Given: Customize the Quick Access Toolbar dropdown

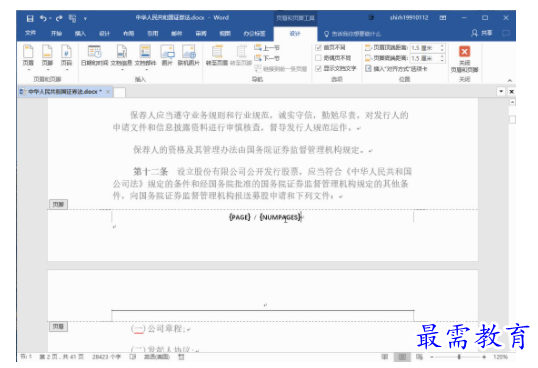Looking at the screenshot, I should [85, 19].
